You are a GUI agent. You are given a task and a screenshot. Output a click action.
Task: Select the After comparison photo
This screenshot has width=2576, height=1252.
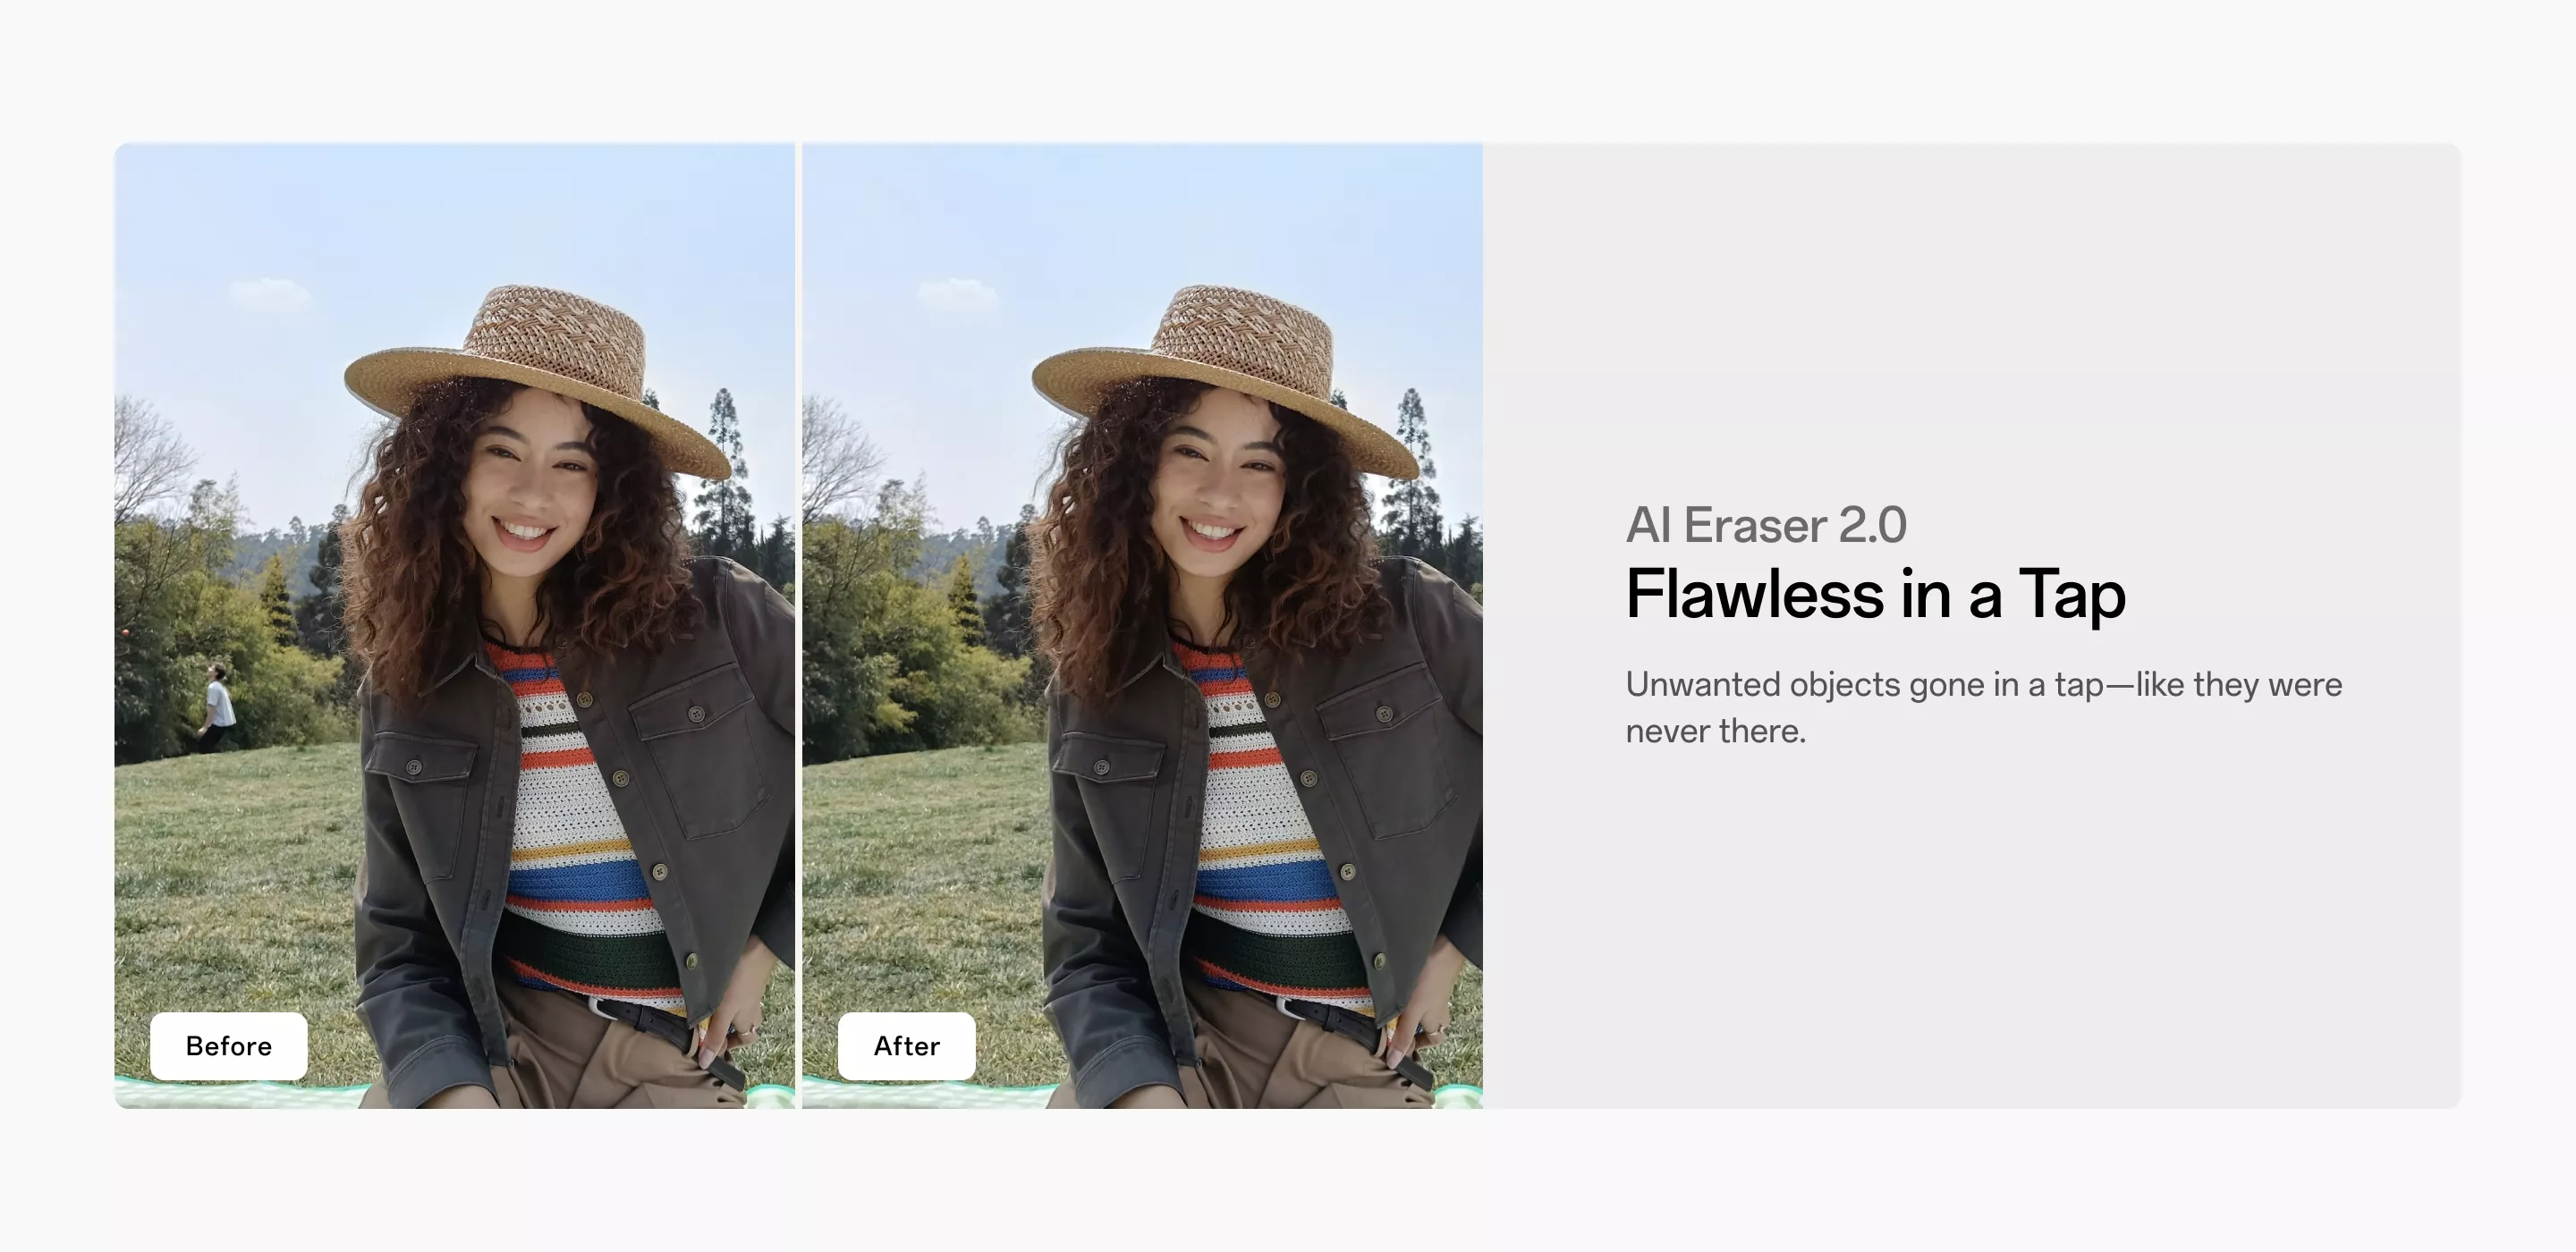(x=1142, y=625)
